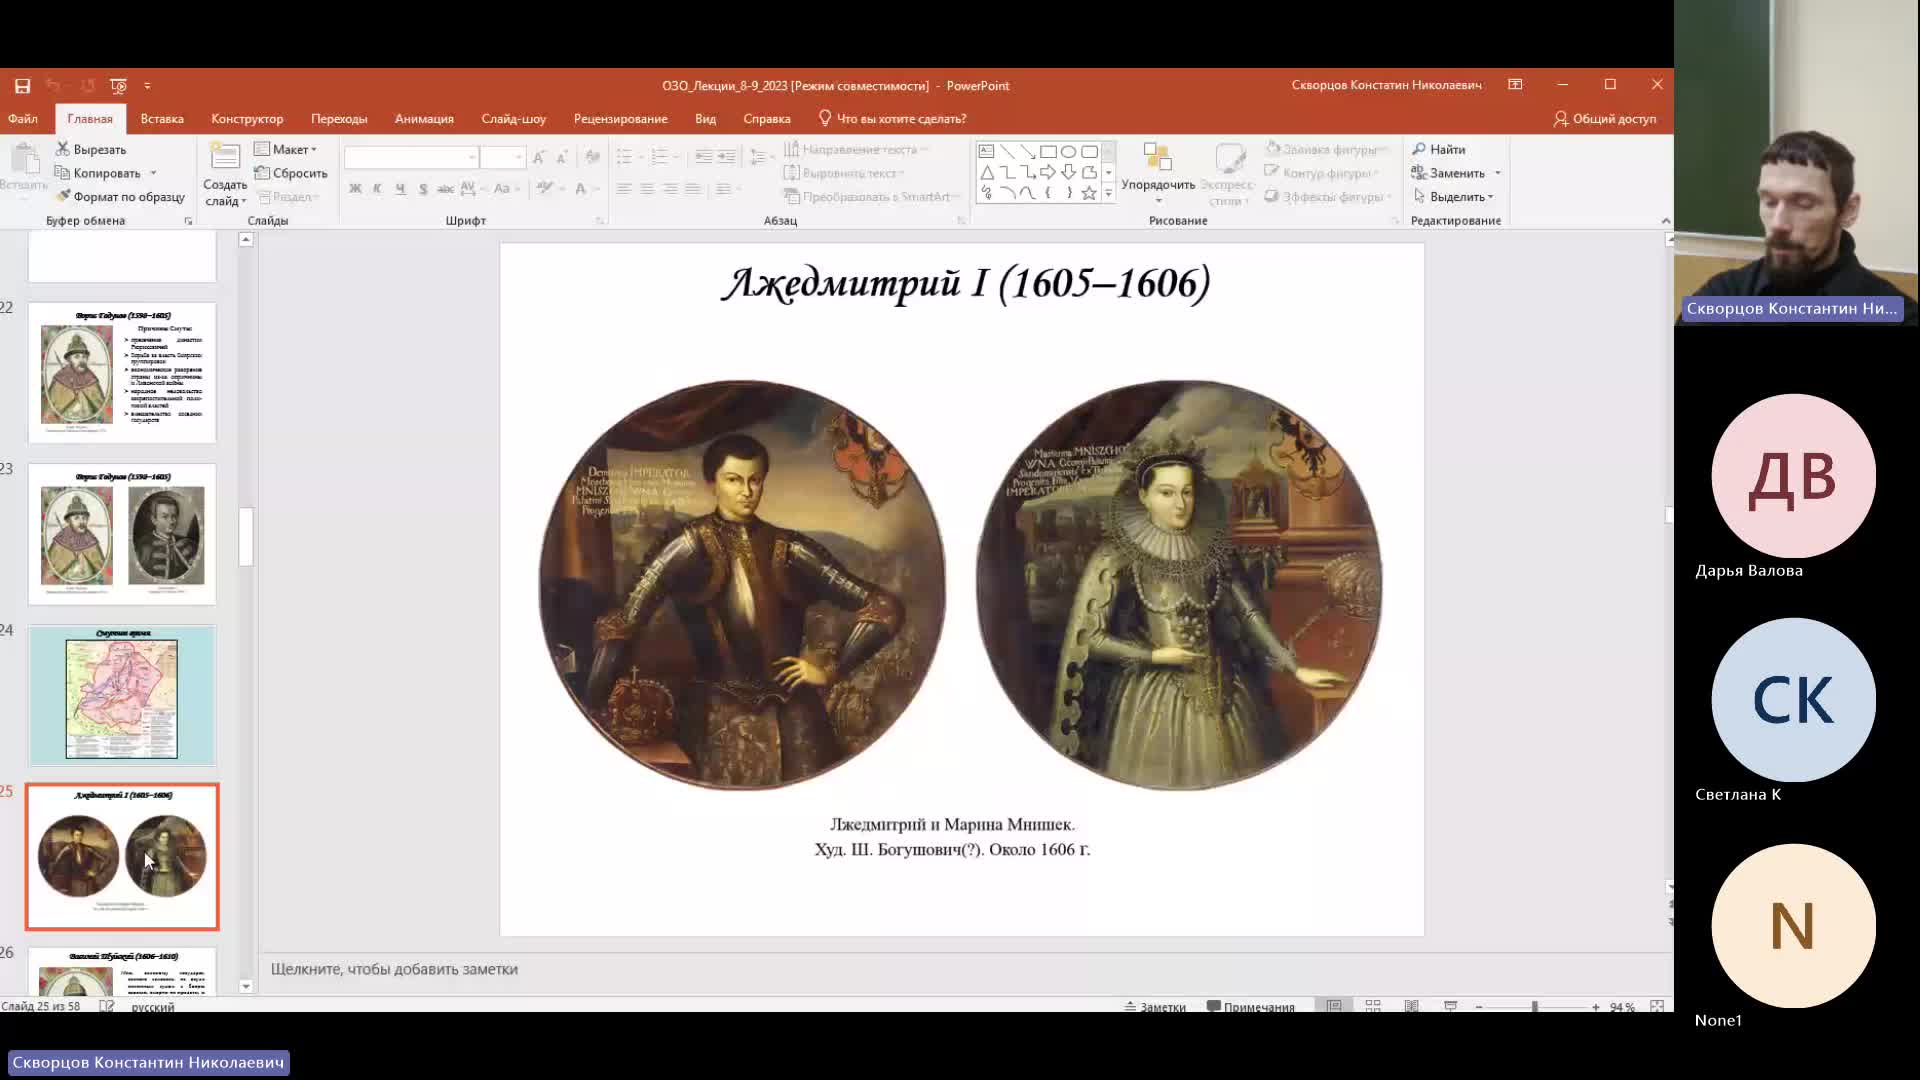
Task: Toggle italic К formatting
Action: [x=377, y=188]
